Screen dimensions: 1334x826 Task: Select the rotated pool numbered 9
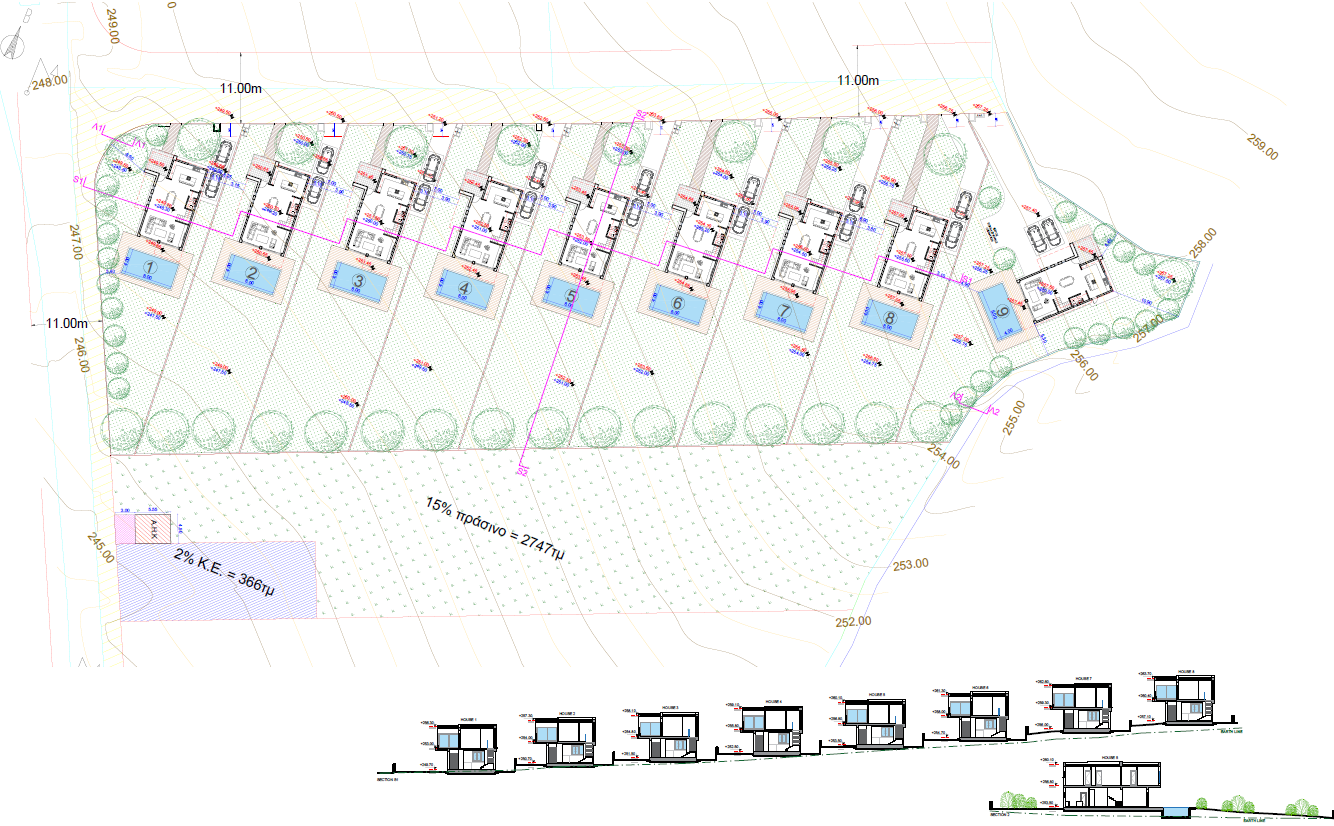tap(1001, 309)
